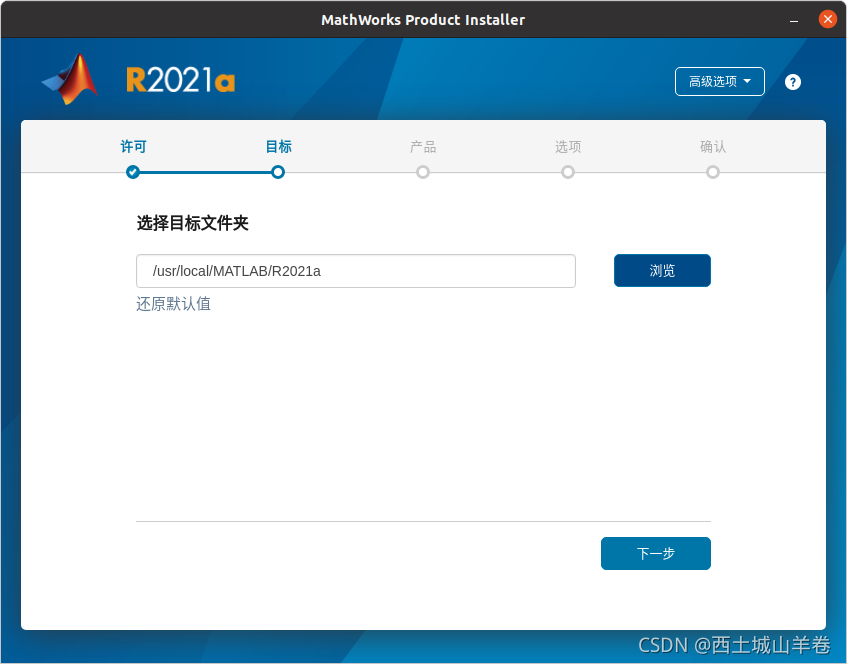Click the installation progress step track

423,172
